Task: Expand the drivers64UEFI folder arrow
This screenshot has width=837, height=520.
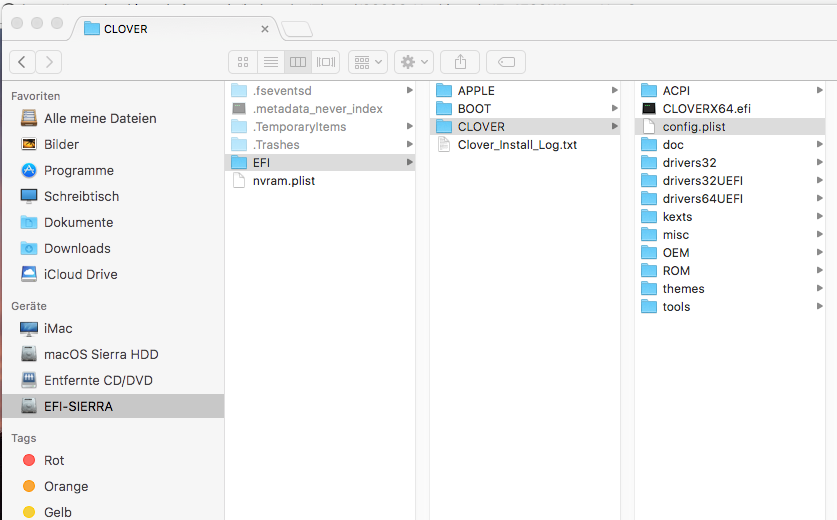Action: click(x=819, y=198)
